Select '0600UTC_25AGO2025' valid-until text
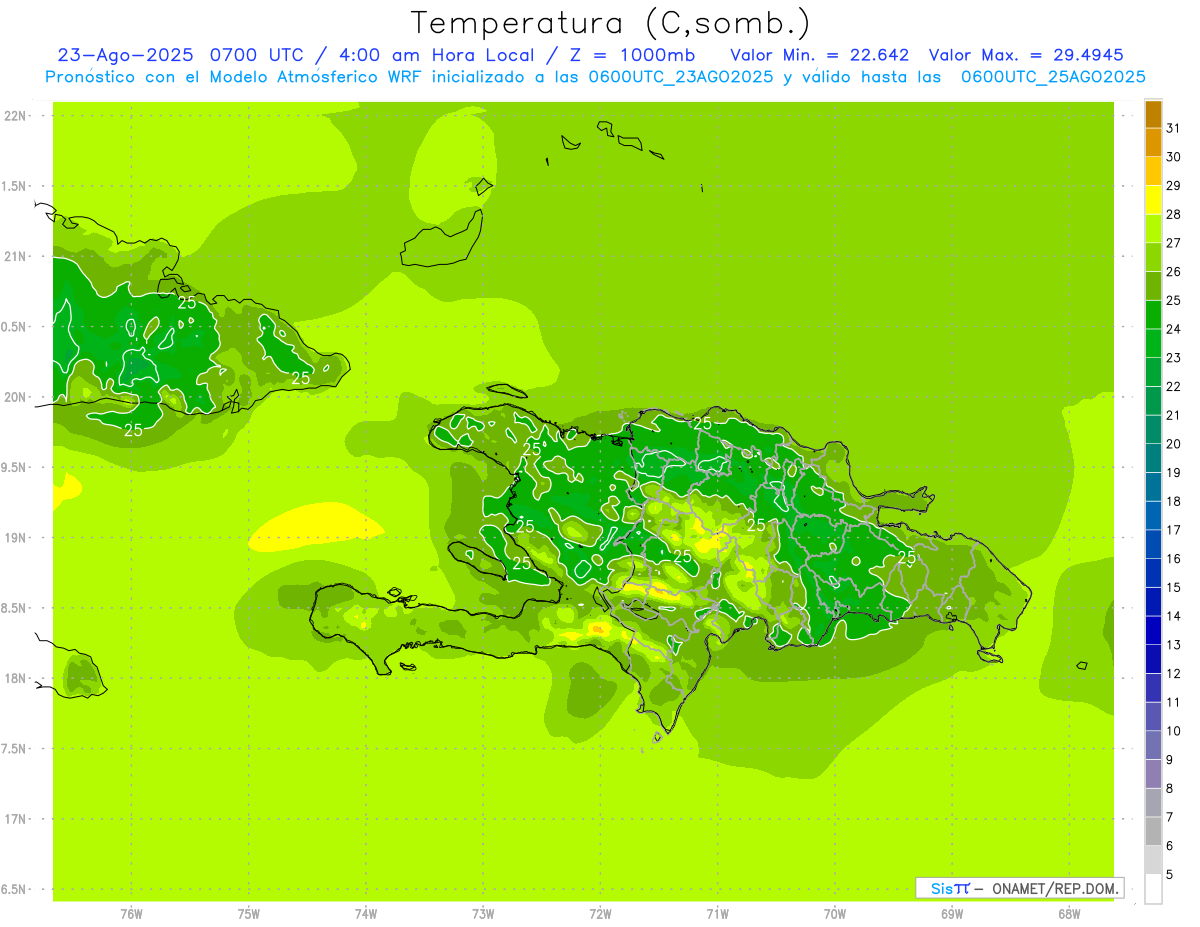Viewport: 1200px width, 927px height. click(1053, 77)
